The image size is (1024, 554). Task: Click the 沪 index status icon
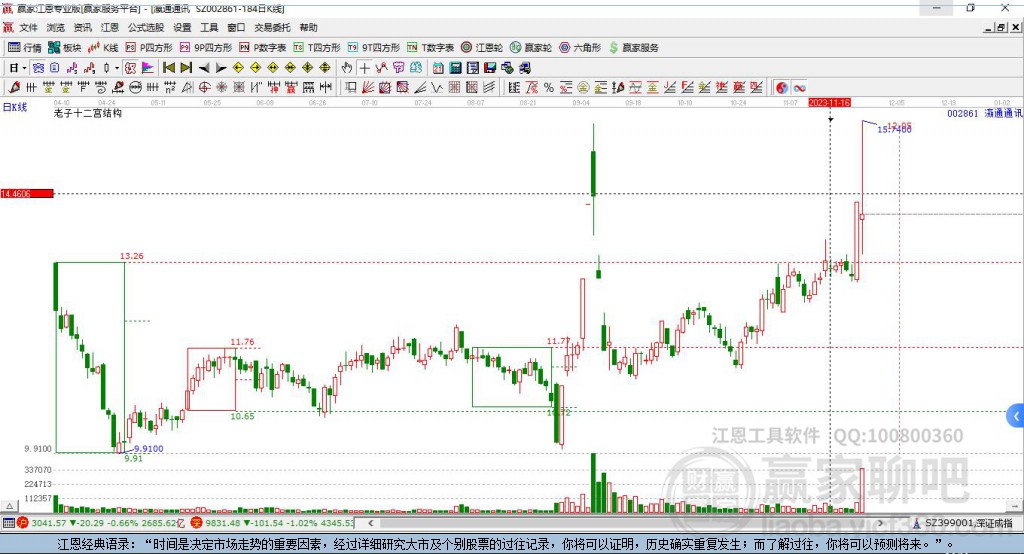click(23, 523)
